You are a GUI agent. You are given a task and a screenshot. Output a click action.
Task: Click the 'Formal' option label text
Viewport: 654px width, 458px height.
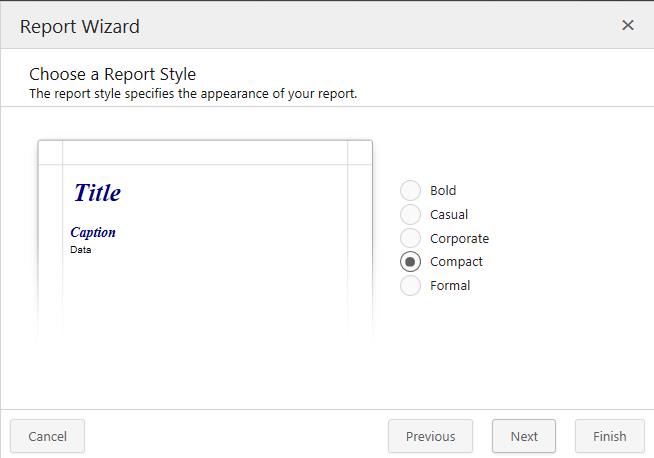coord(450,286)
